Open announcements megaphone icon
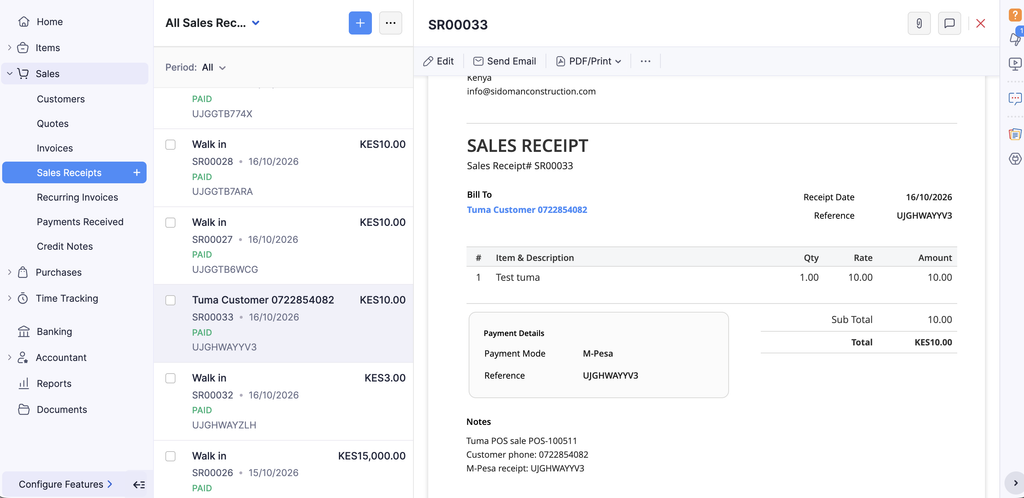Screen dimensions: 1024x498 tap(1016, 38)
